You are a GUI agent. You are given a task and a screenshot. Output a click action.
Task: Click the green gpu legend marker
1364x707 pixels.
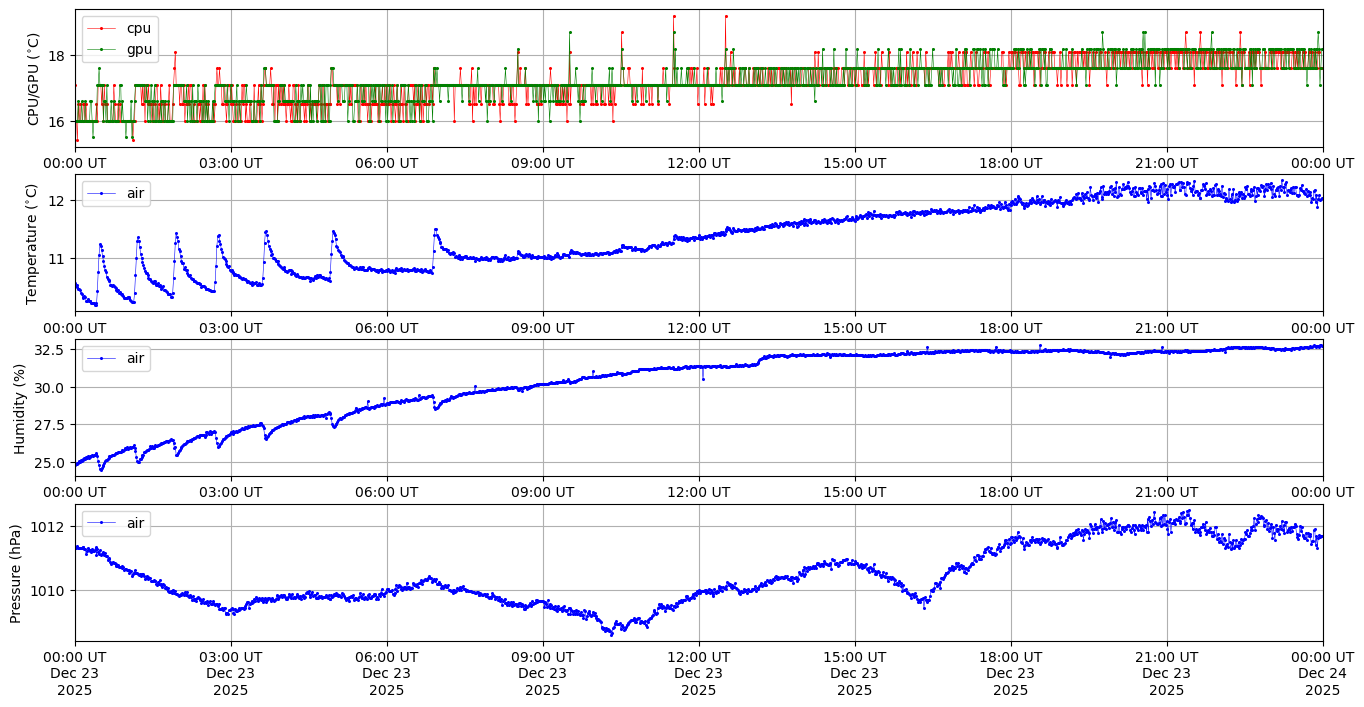102,49
